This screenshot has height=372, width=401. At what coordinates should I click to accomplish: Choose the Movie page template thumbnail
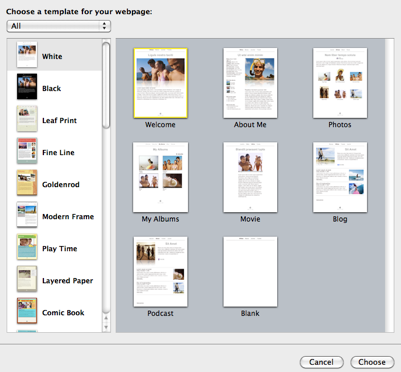250,177
